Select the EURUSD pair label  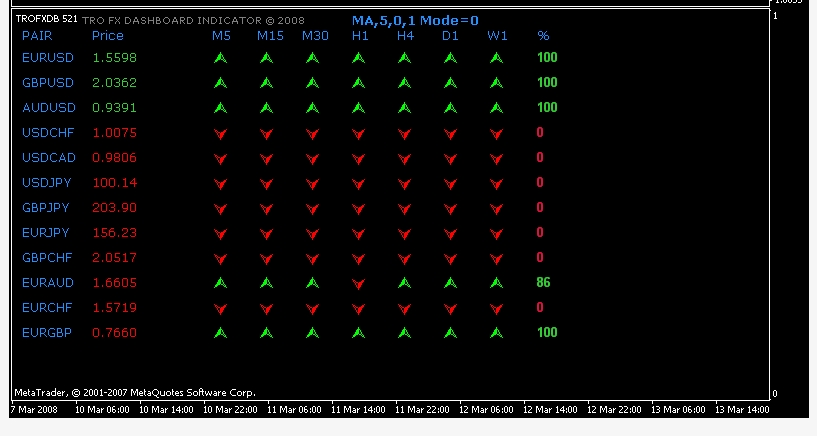47,58
